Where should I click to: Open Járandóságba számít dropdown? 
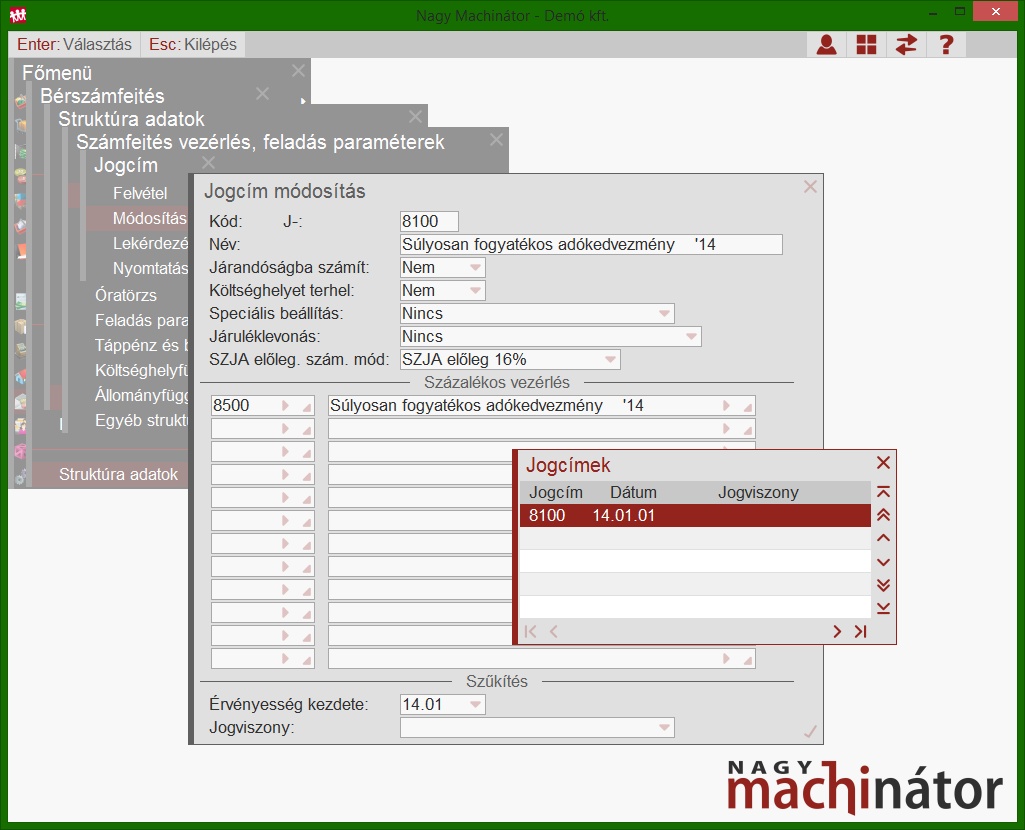click(x=475, y=267)
